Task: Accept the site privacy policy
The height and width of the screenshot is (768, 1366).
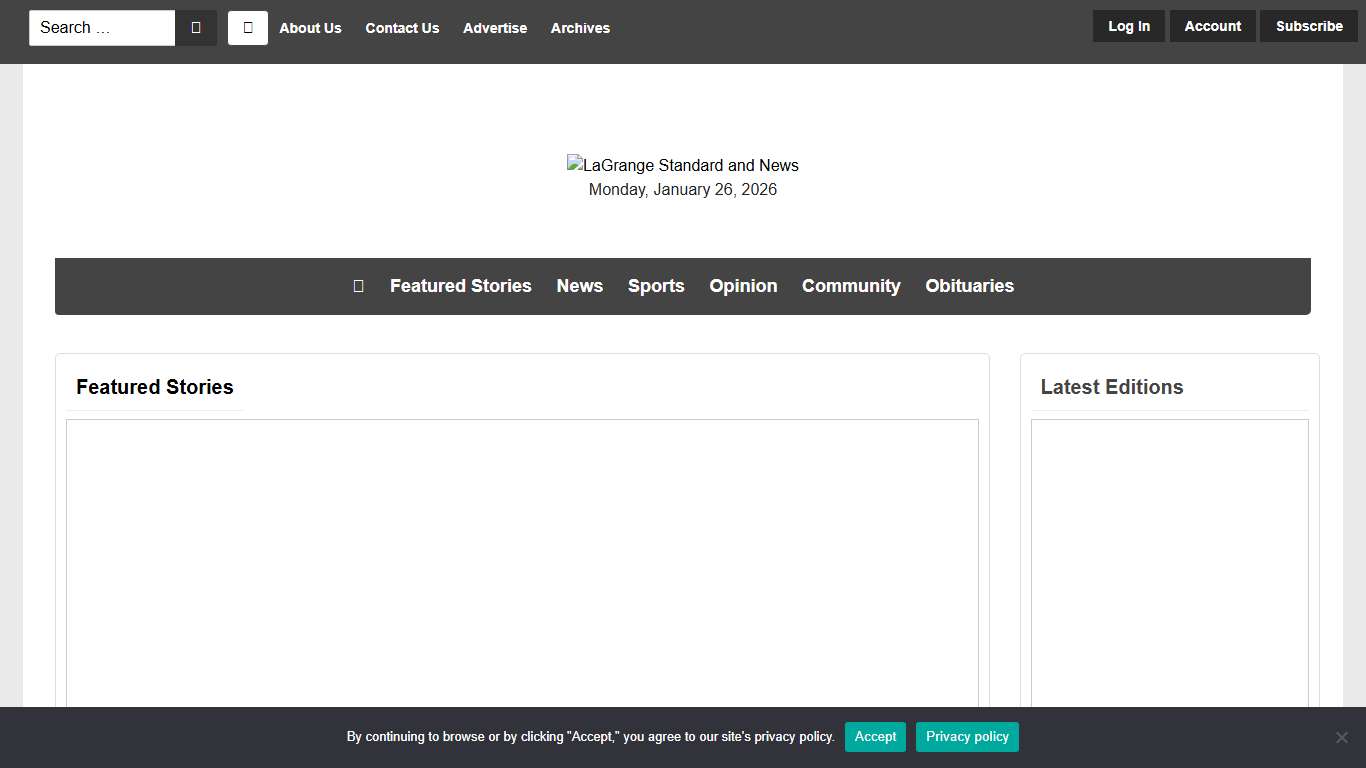Action: pyautogui.click(x=875, y=737)
